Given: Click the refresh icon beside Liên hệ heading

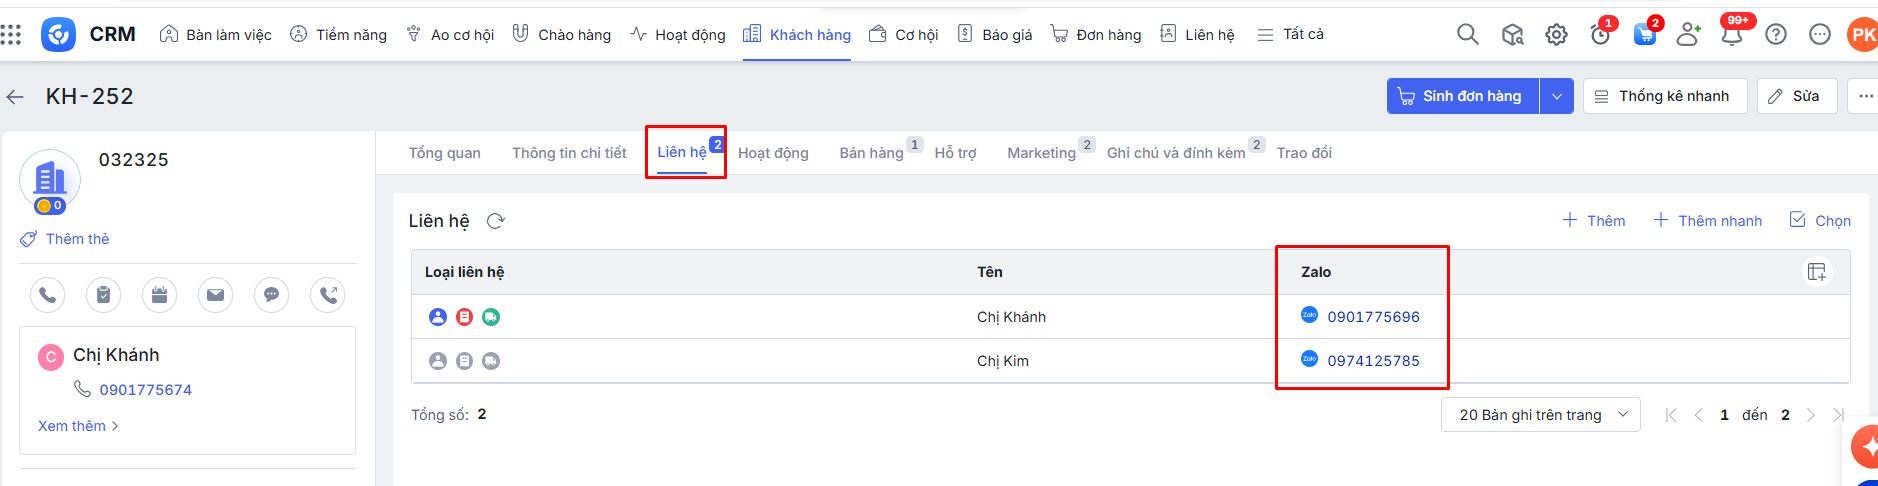Looking at the screenshot, I should [495, 221].
